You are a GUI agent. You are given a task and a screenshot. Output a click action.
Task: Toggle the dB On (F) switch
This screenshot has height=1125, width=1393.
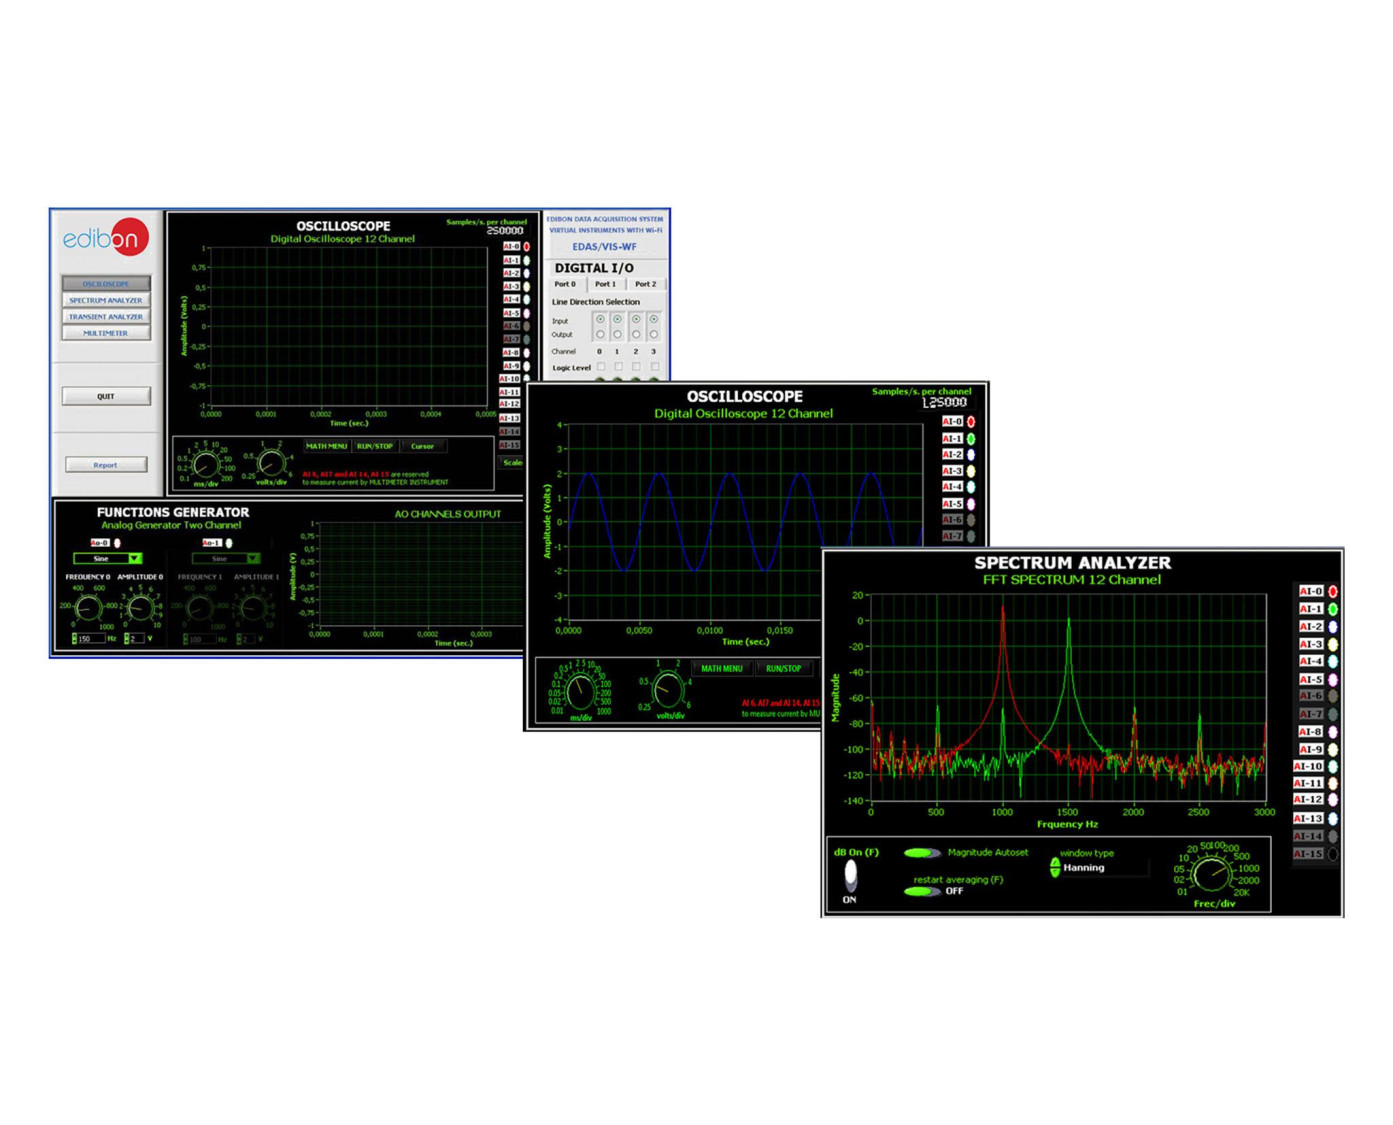coord(850,874)
